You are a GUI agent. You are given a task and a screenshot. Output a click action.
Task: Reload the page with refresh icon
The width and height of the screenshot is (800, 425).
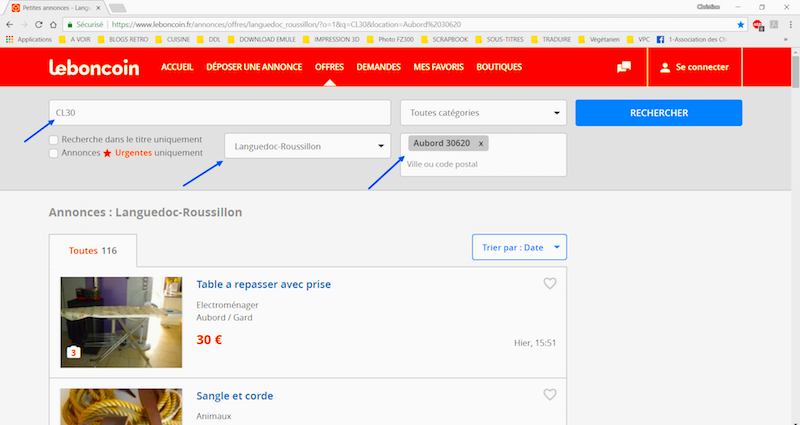click(x=39, y=24)
